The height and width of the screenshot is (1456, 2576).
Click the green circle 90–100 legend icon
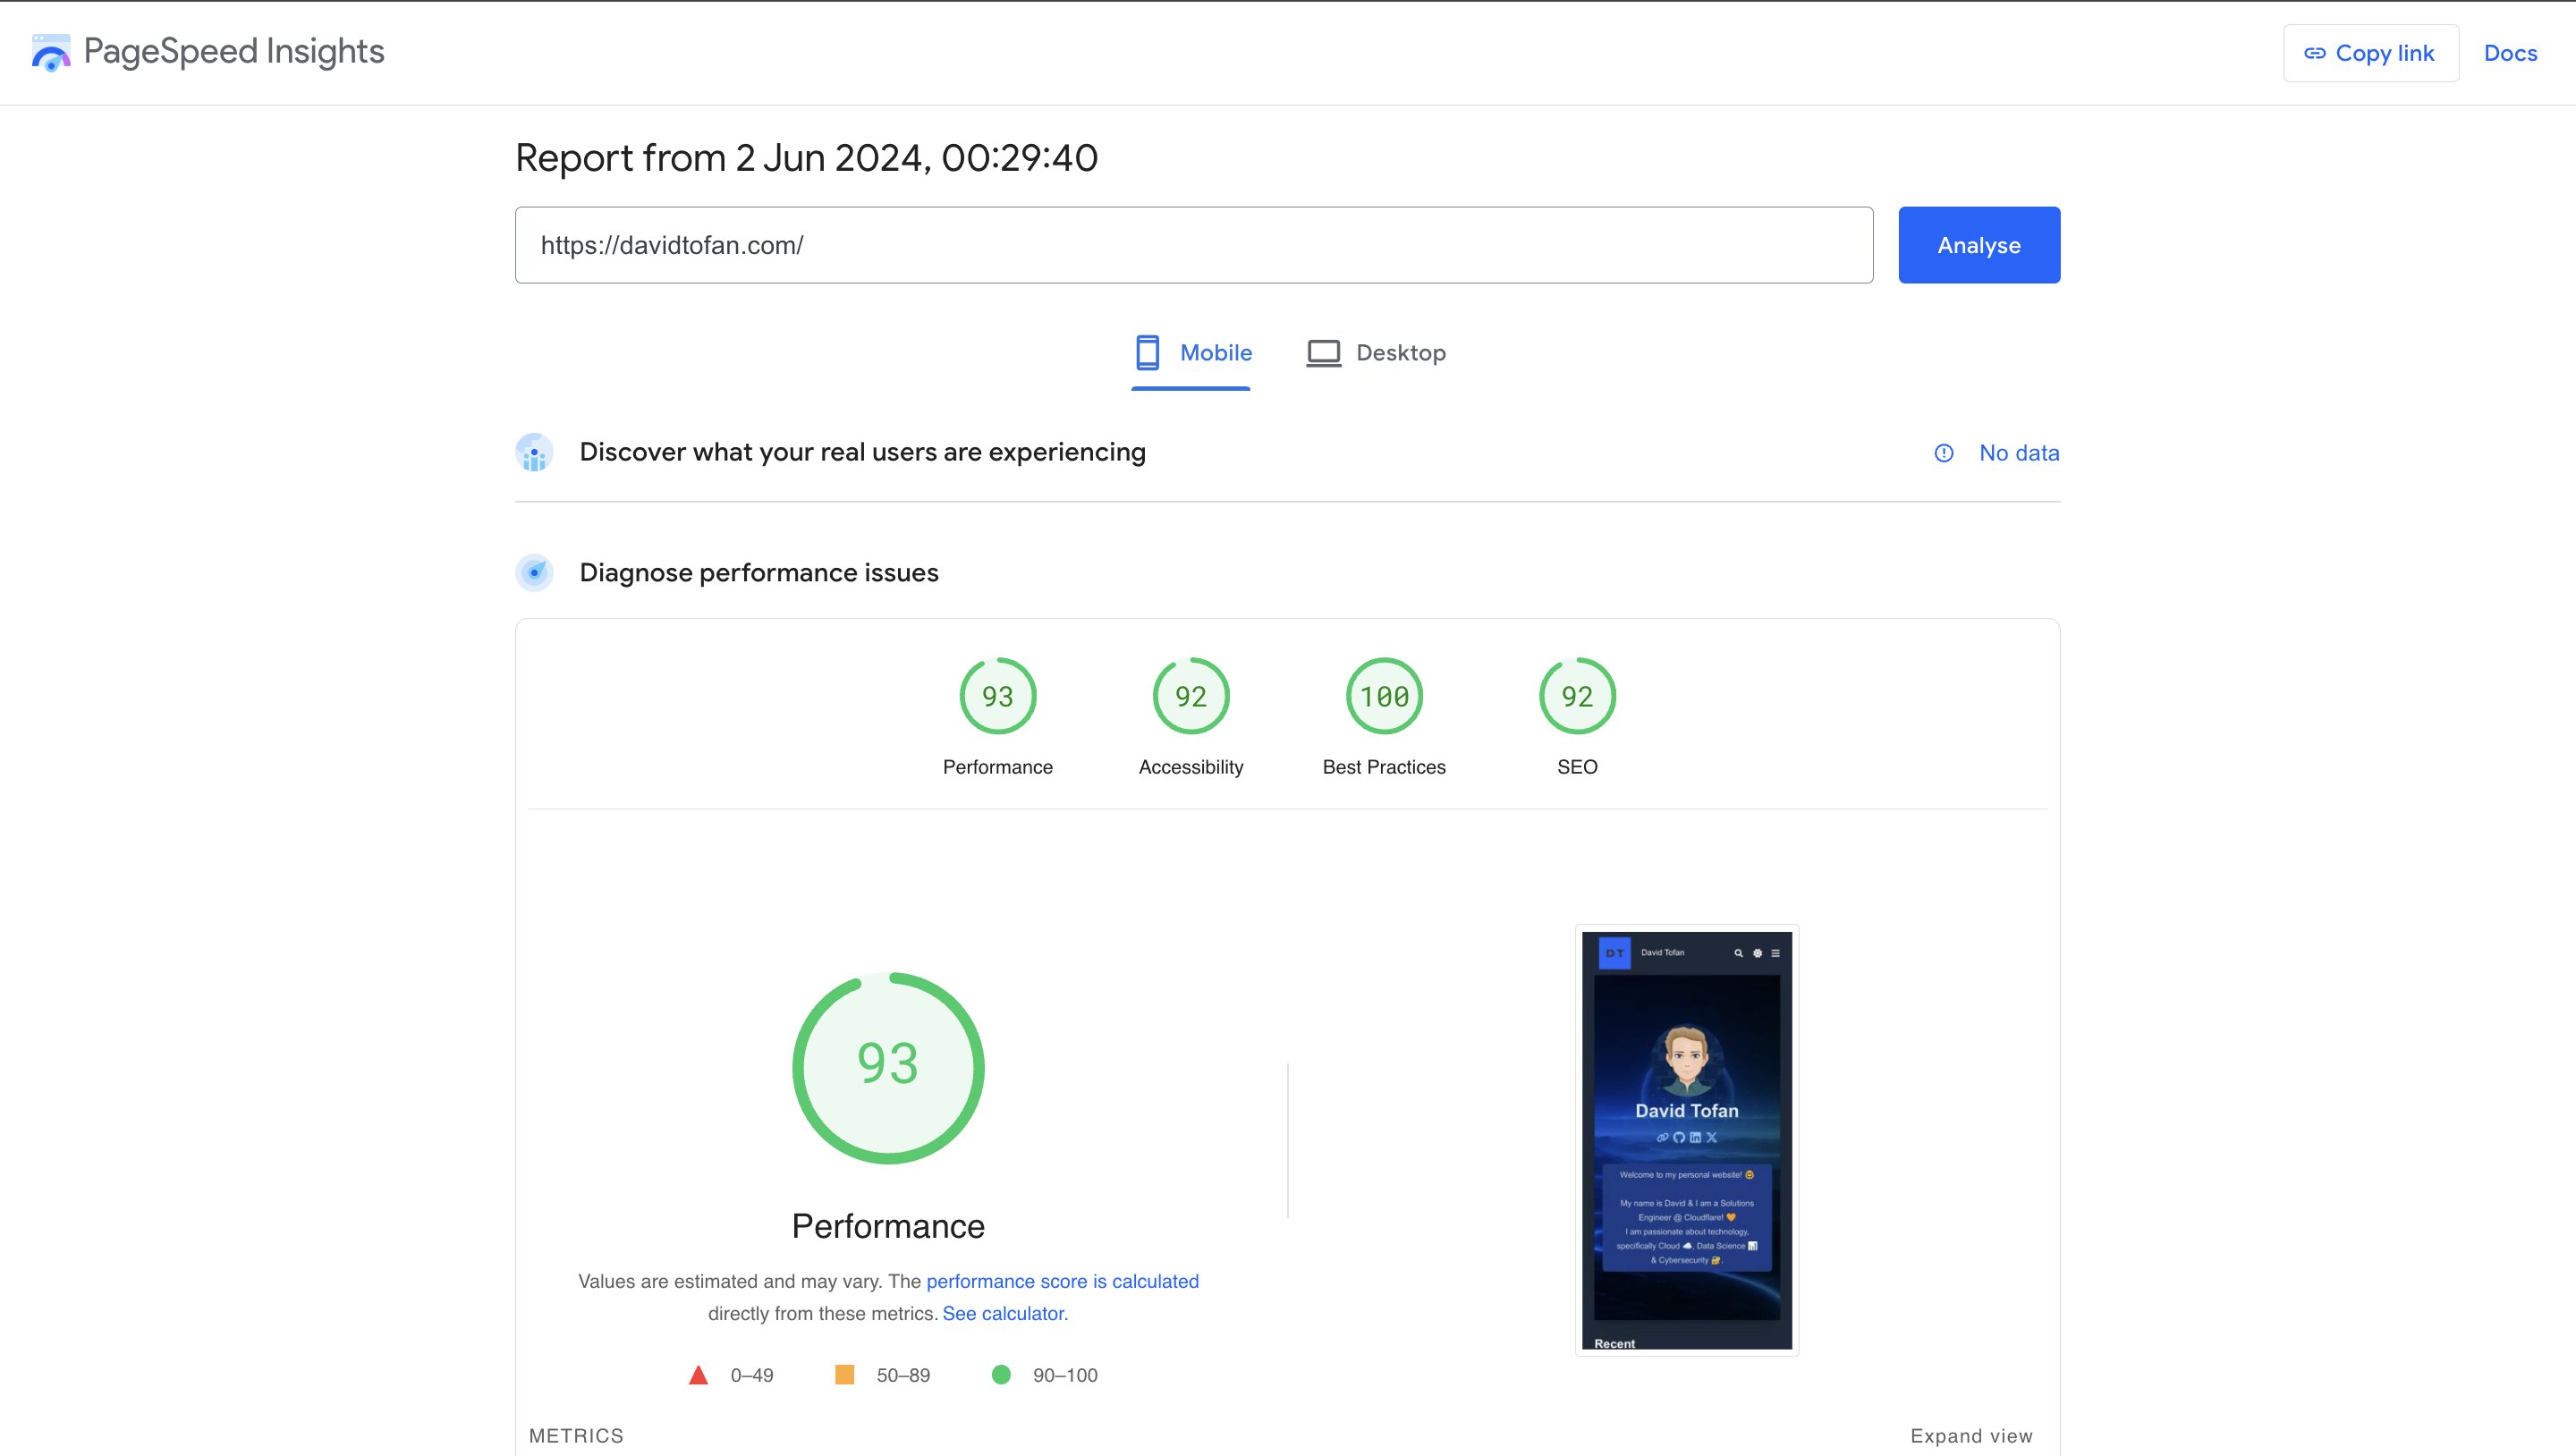click(x=1000, y=1375)
